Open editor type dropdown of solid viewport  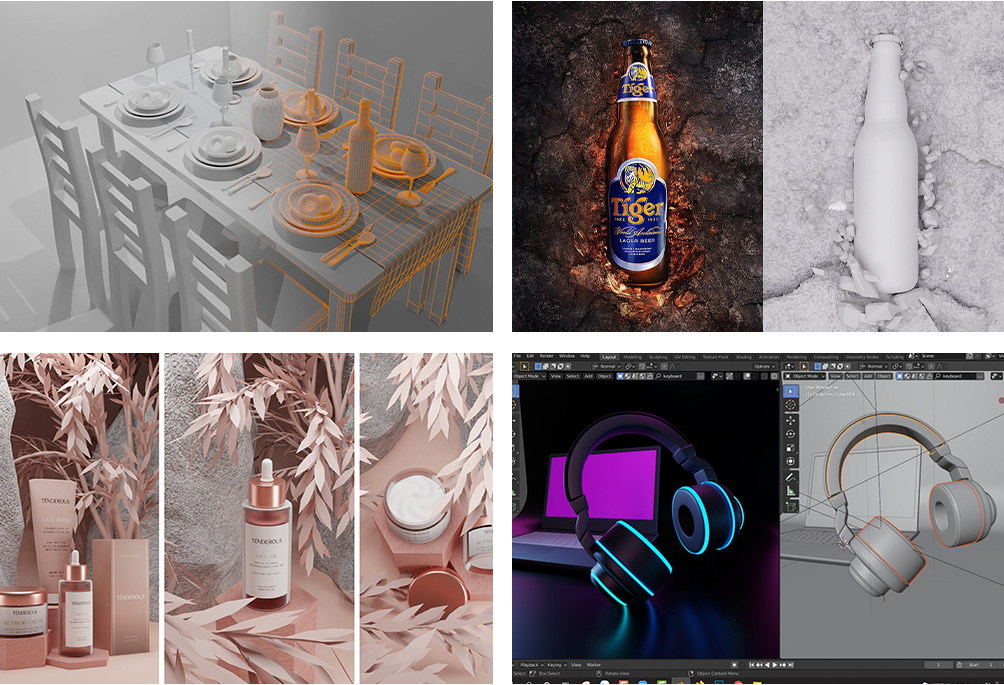coord(789,366)
